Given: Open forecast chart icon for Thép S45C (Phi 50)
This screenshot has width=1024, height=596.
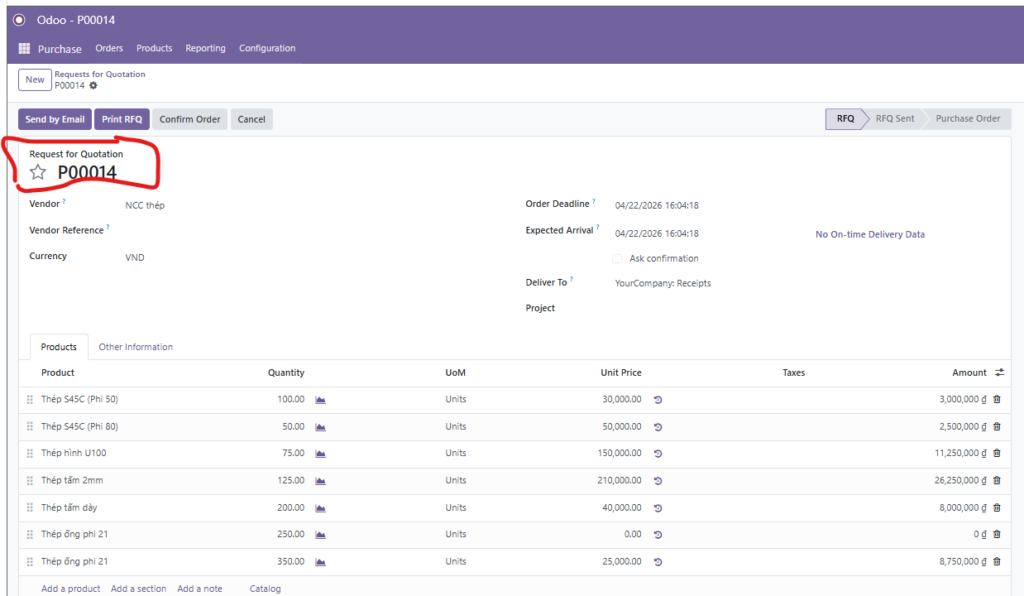Looking at the screenshot, I should (321, 399).
